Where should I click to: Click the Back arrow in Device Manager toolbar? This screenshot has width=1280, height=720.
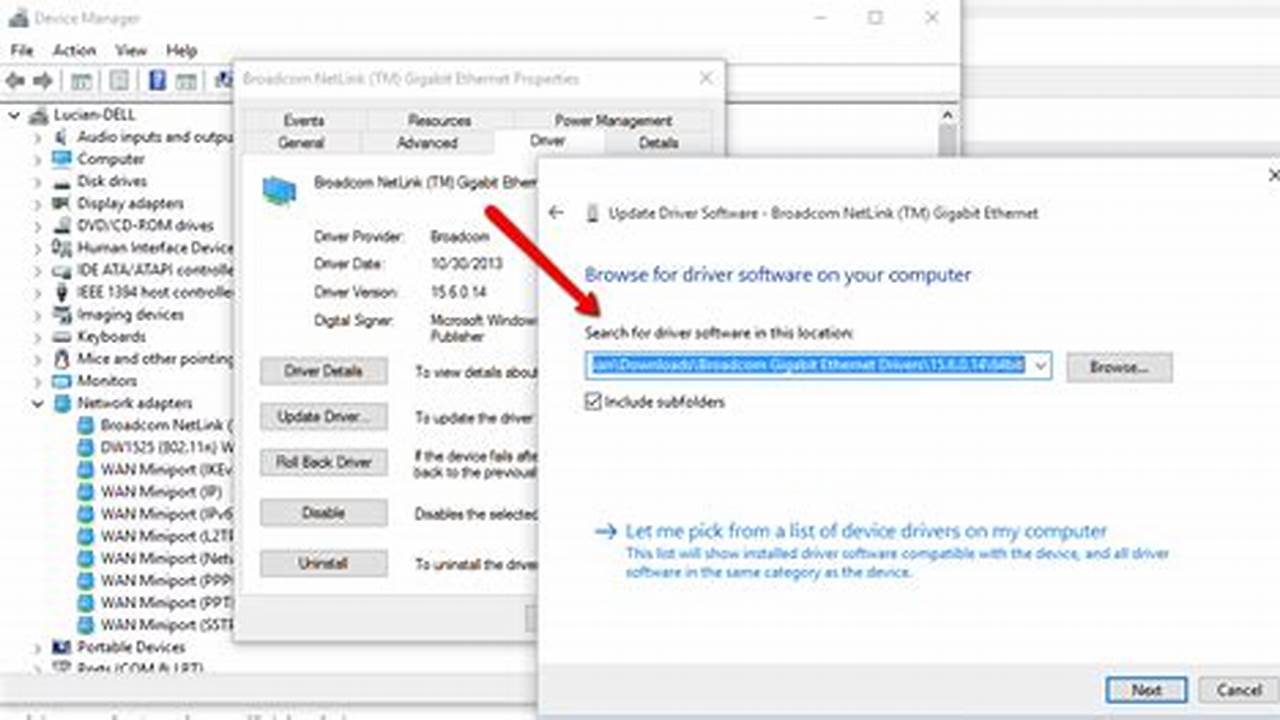point(15,80)
